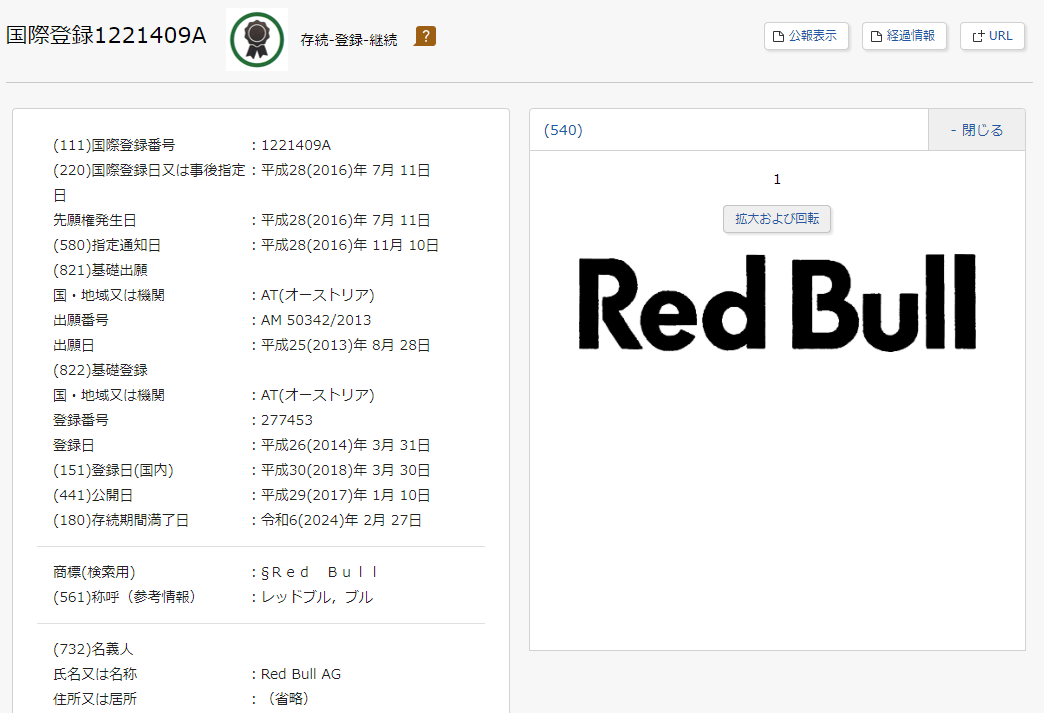Select the pronunciation レッドブル, ブル text
1044x713 pixels.
click(317, 597)
